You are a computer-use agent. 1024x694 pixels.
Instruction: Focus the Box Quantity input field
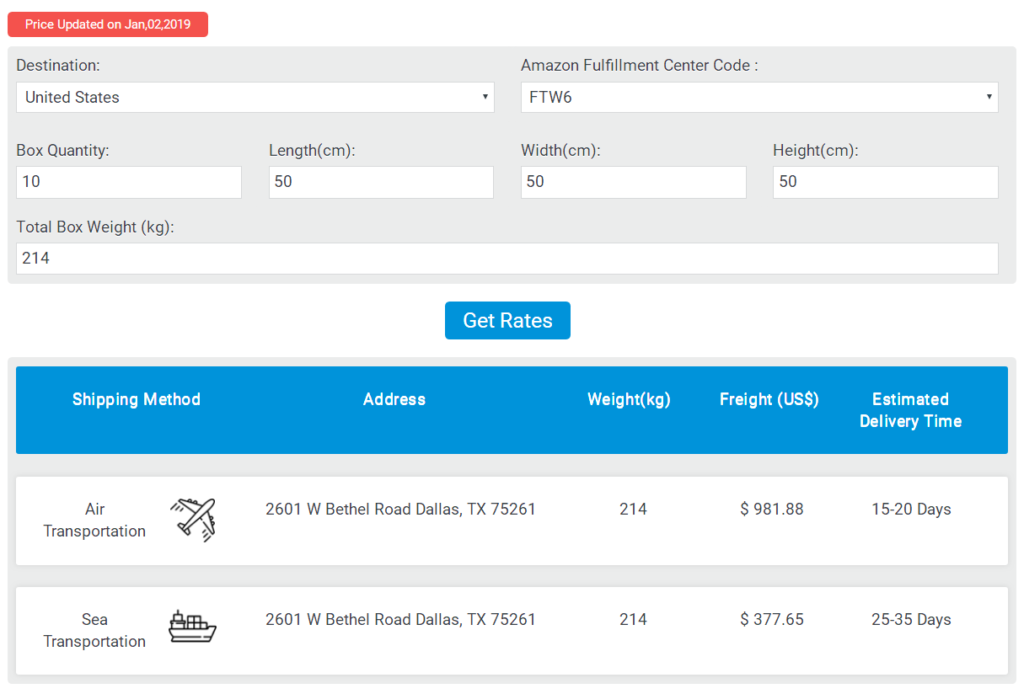click(129, 182)
